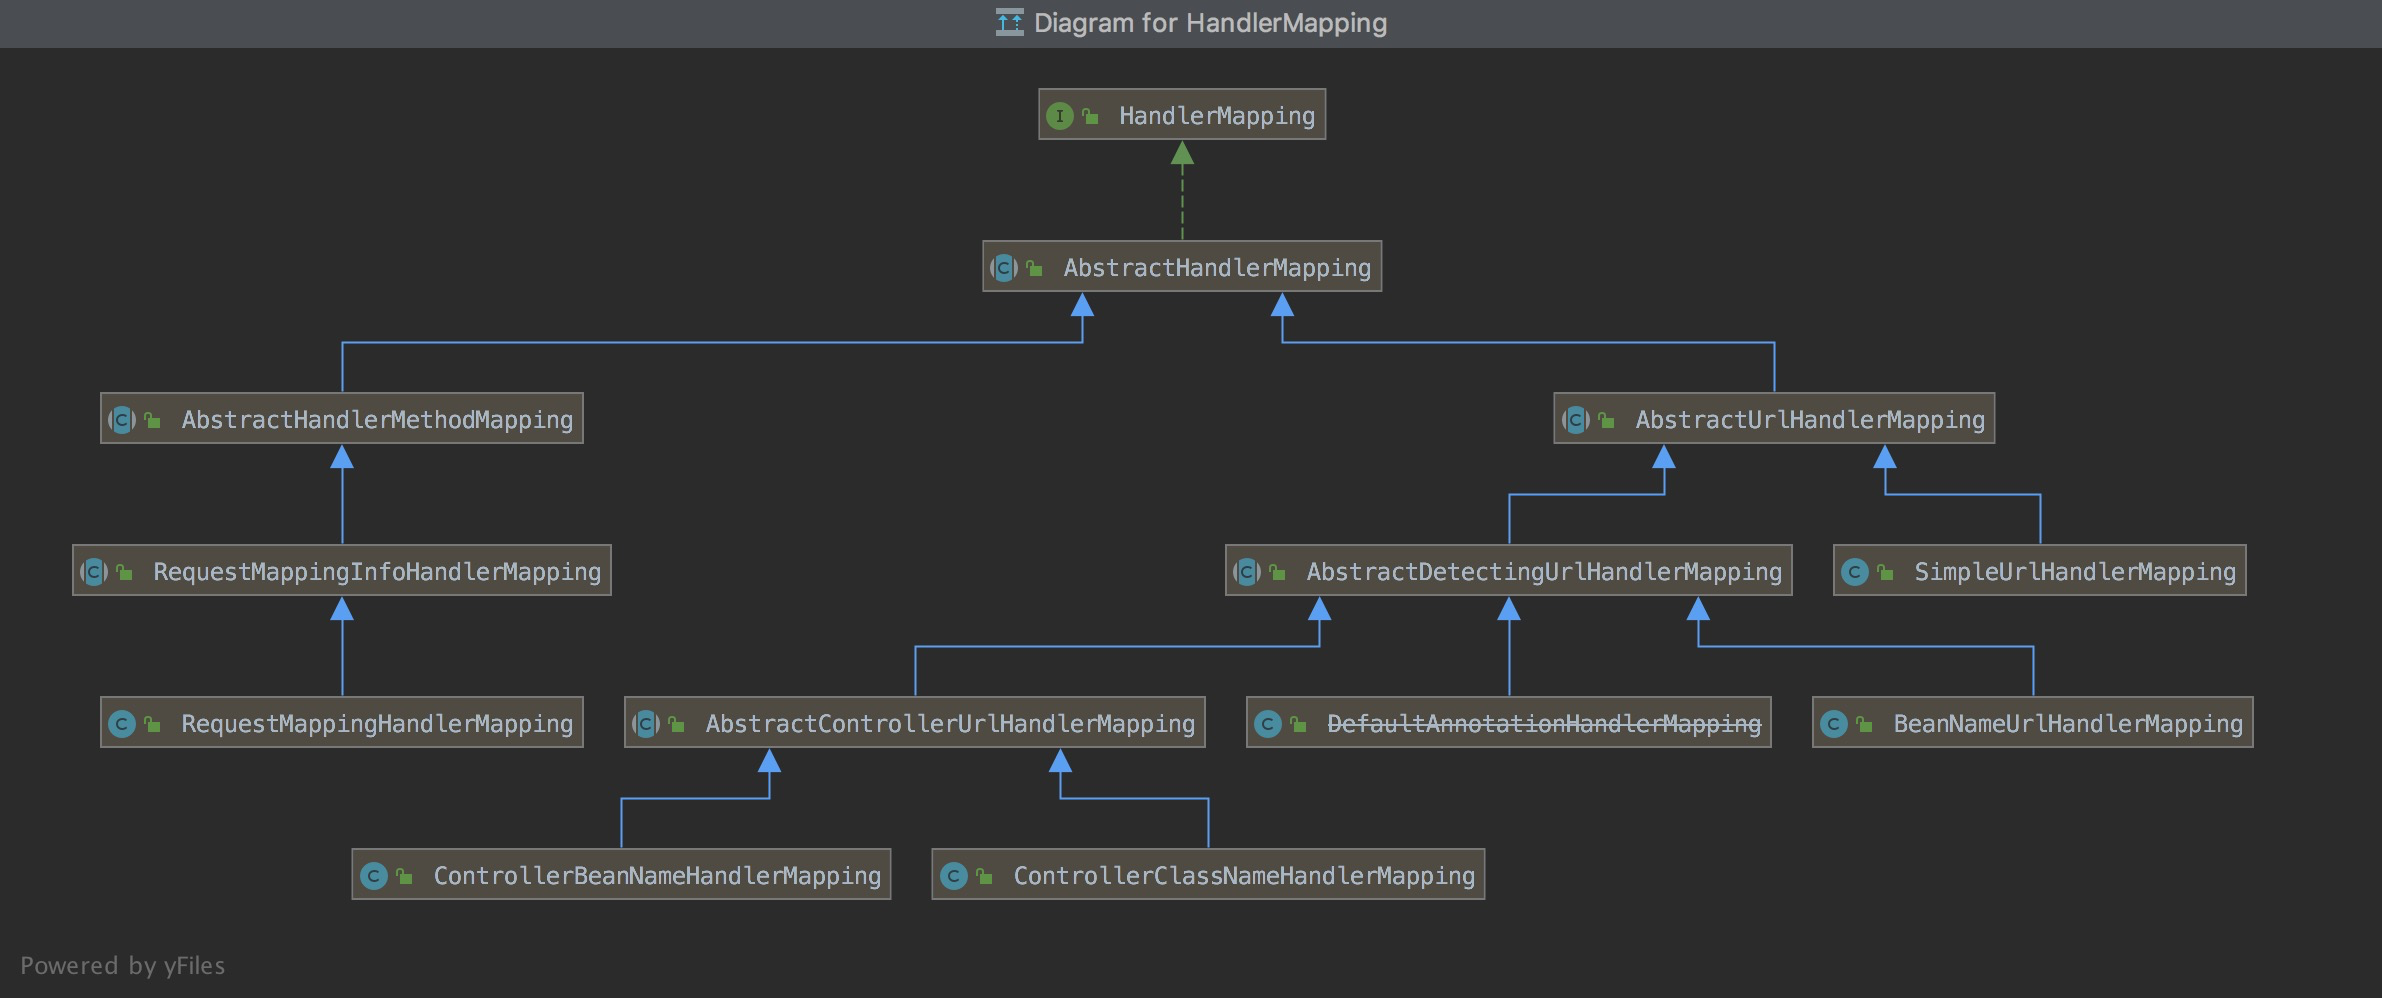Click the class icon of RequestMappingHandlerMapping
The width and height of the screenshot is (2382, 998).
[x=122, y=724]
